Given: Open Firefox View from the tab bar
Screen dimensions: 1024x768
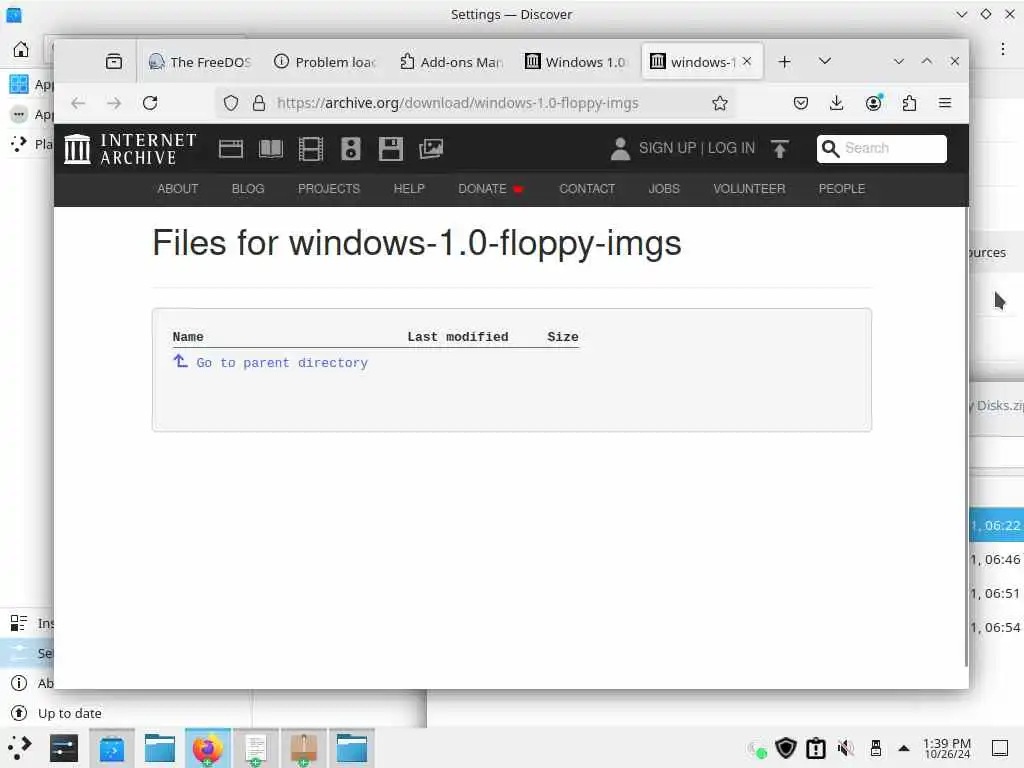Looking at the screenshot, I should pyautogui.click(x=114, y=61).
